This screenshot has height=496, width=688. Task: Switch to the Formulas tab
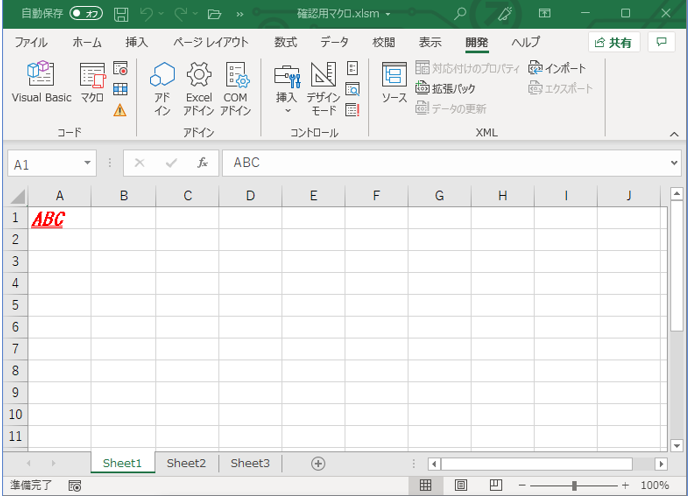286,42
